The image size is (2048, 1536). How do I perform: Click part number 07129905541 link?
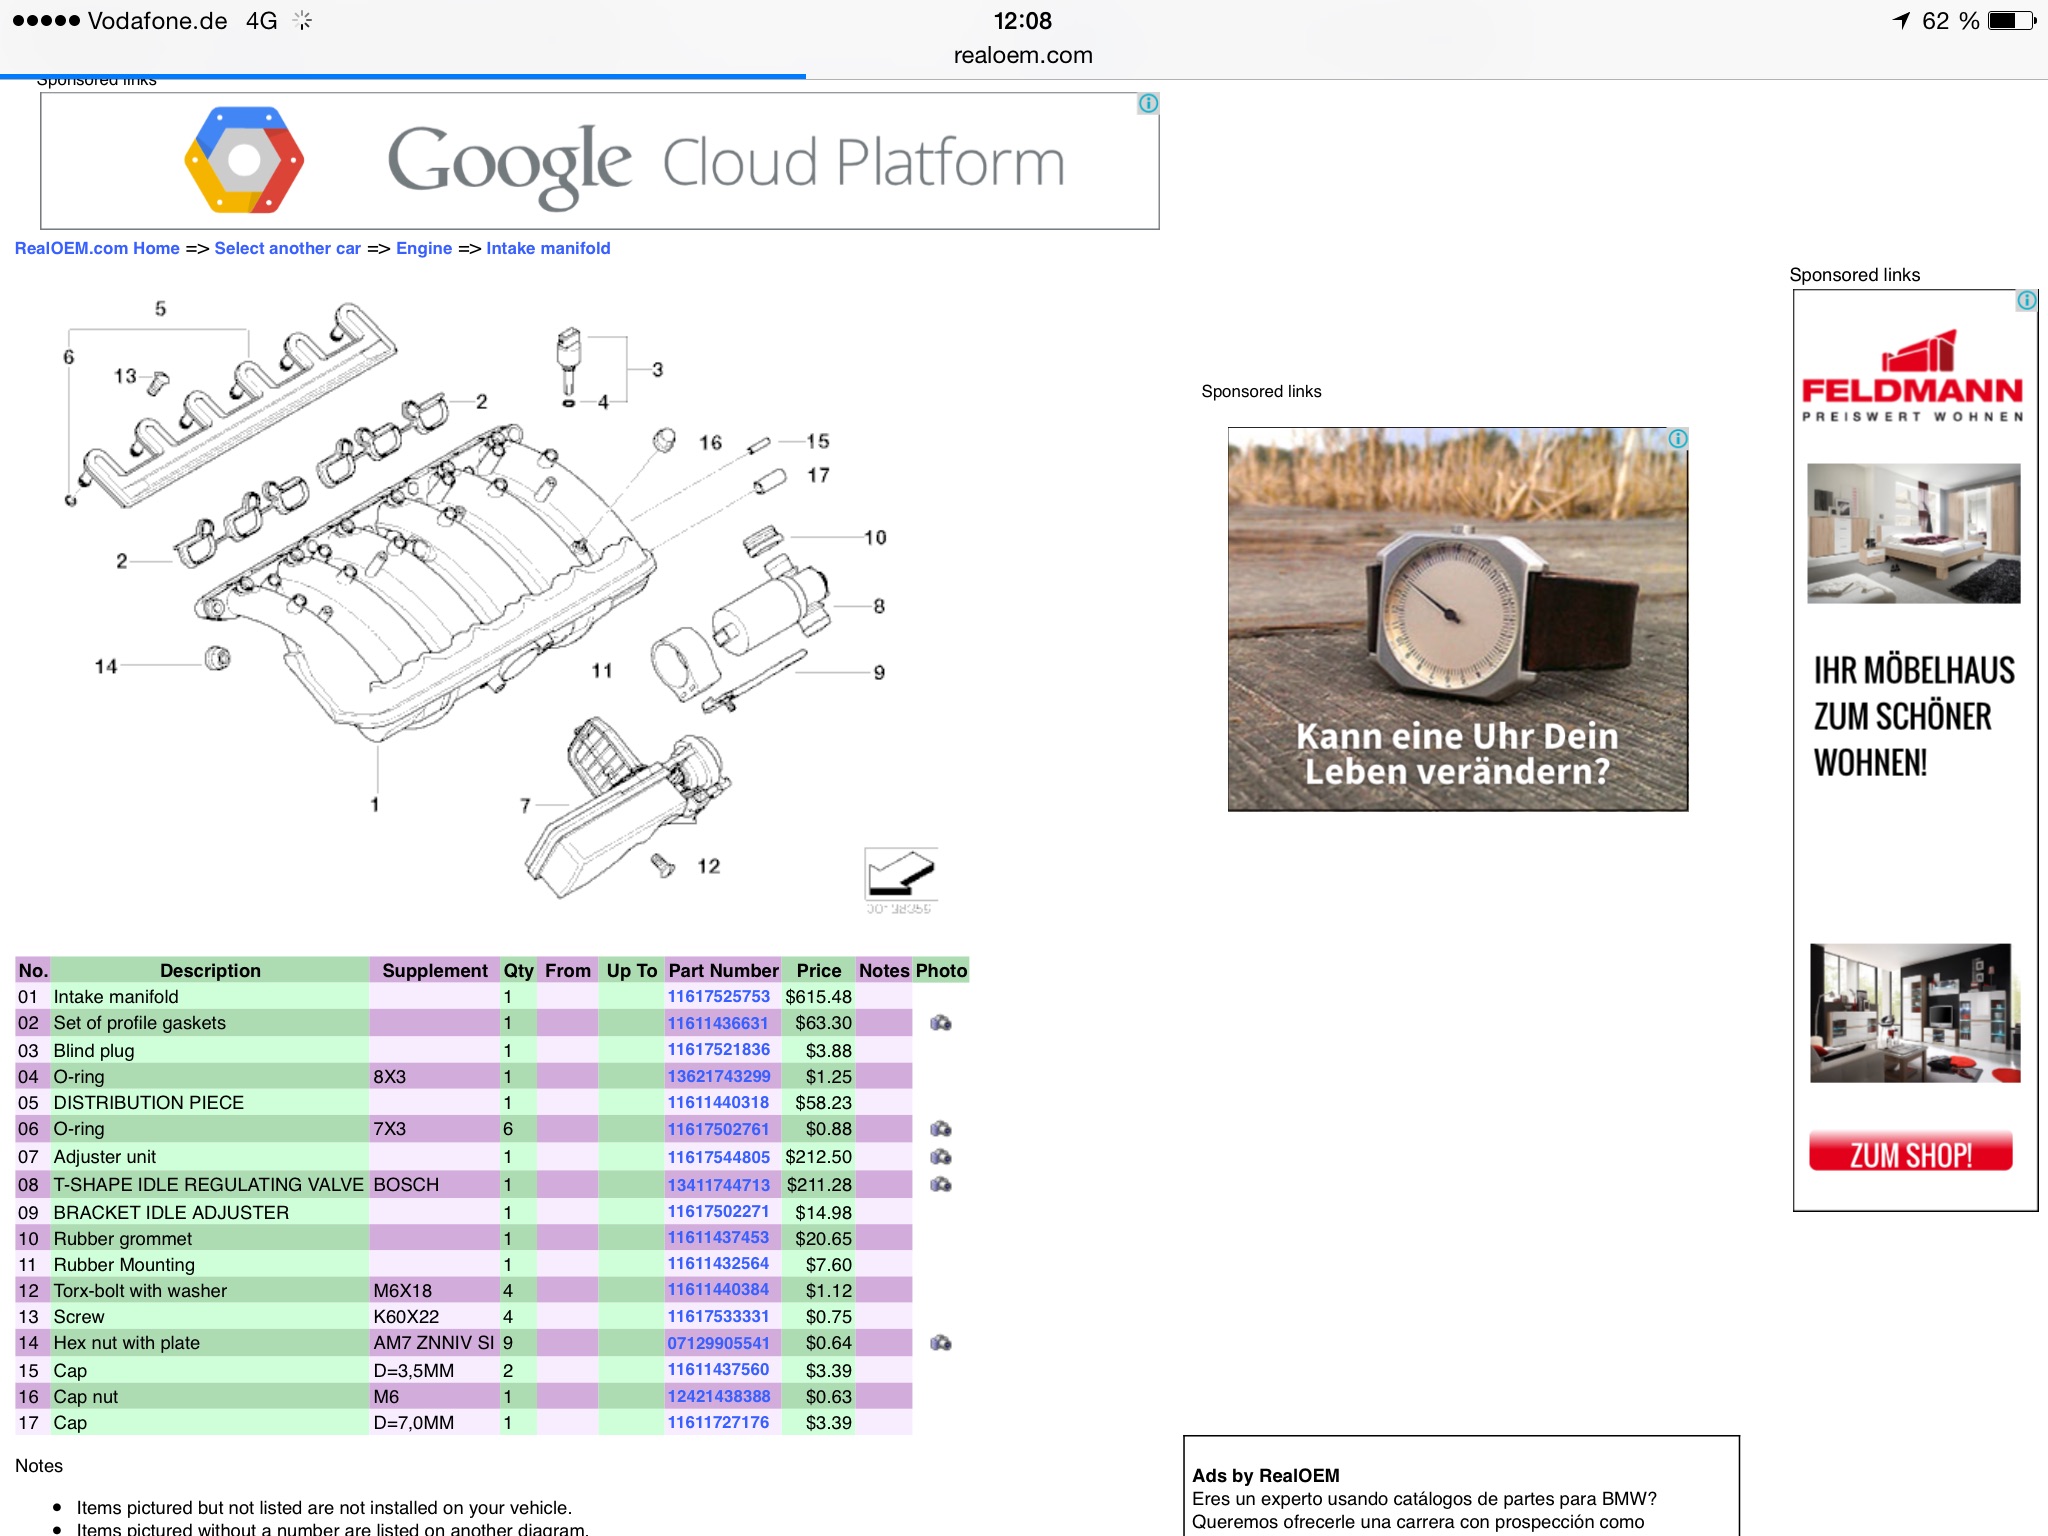[718, 1343]
